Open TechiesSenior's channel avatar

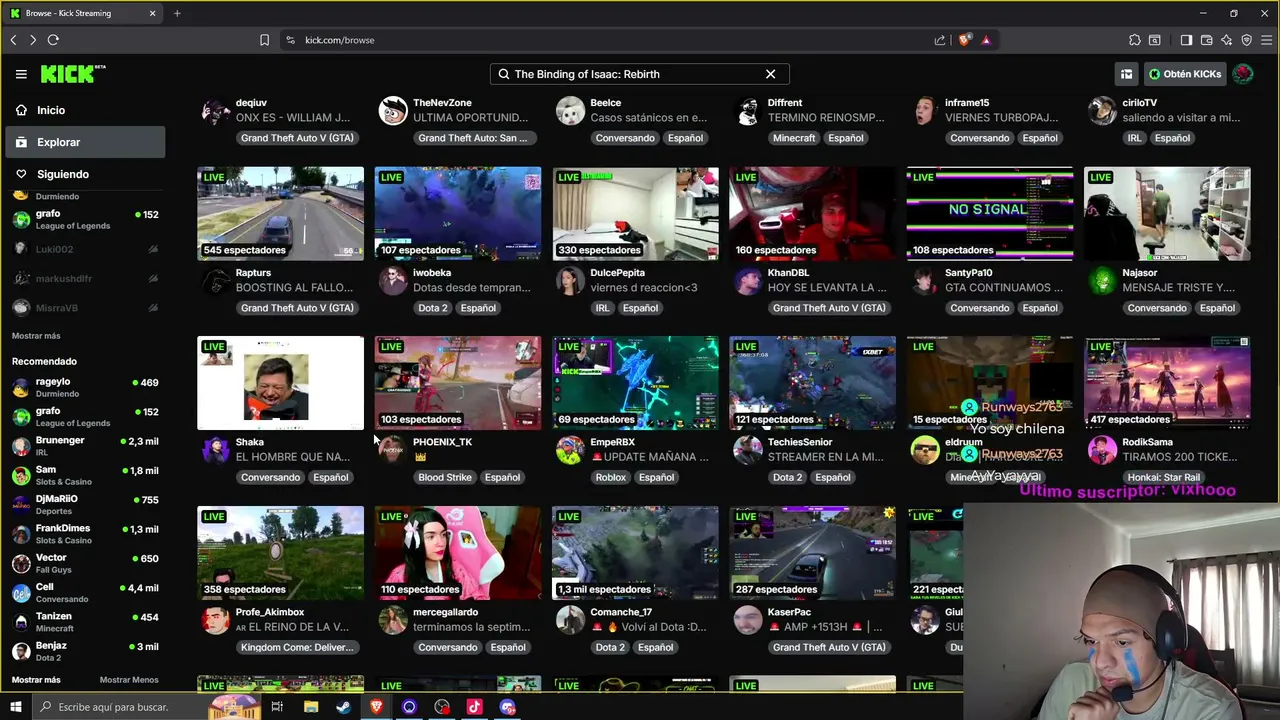pyautogui.click(x=747, y=450)
